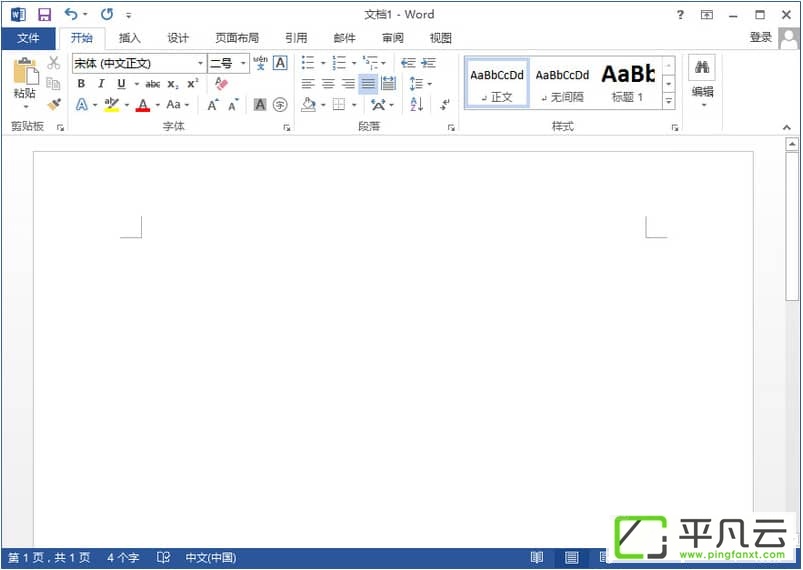Viewport: 803px width, 570px height.
Task: Apply yellow text highlight color
Action: pos(111,105)
